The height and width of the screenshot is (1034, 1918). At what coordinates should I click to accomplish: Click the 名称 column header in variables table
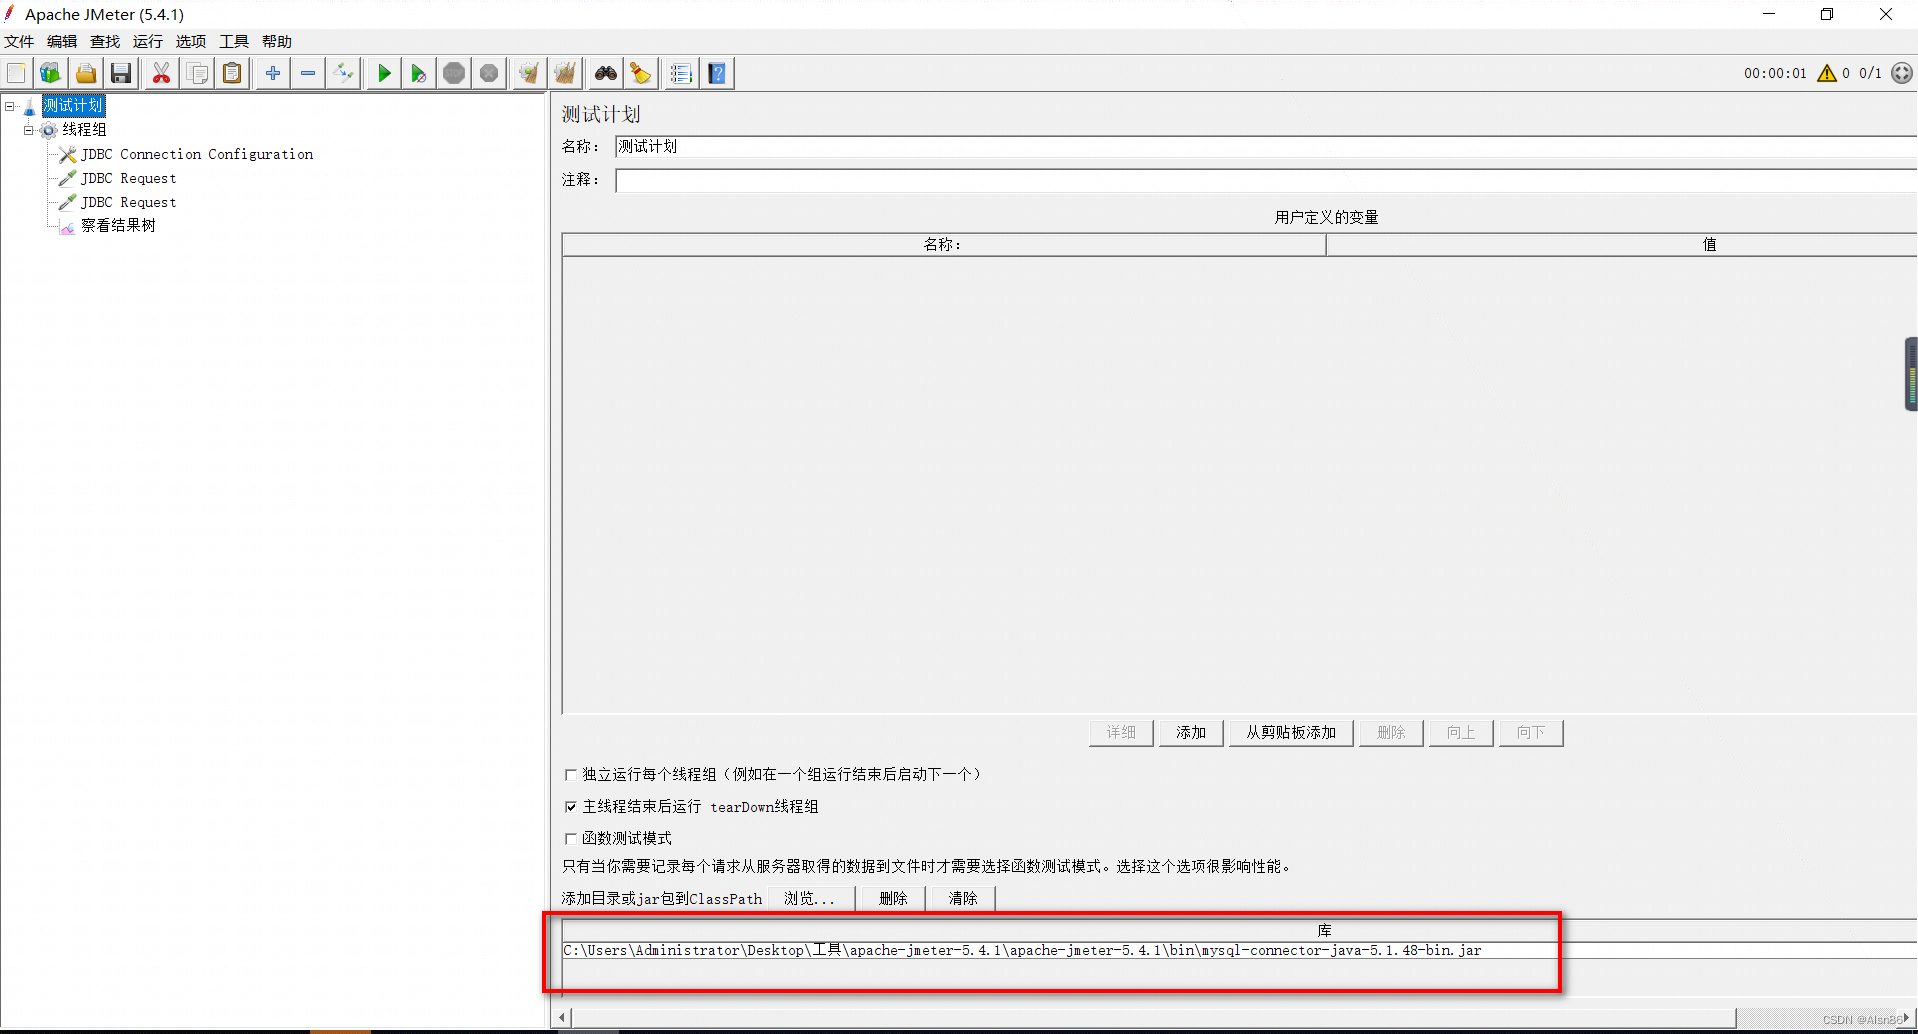pyautogui.click(x=943, y=244)
